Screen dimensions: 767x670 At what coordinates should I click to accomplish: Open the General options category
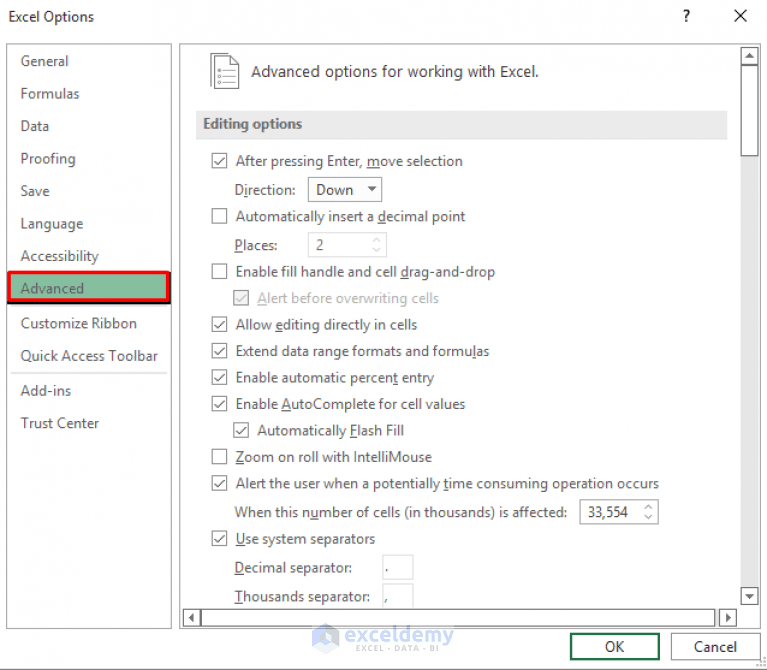coord(45,61)
